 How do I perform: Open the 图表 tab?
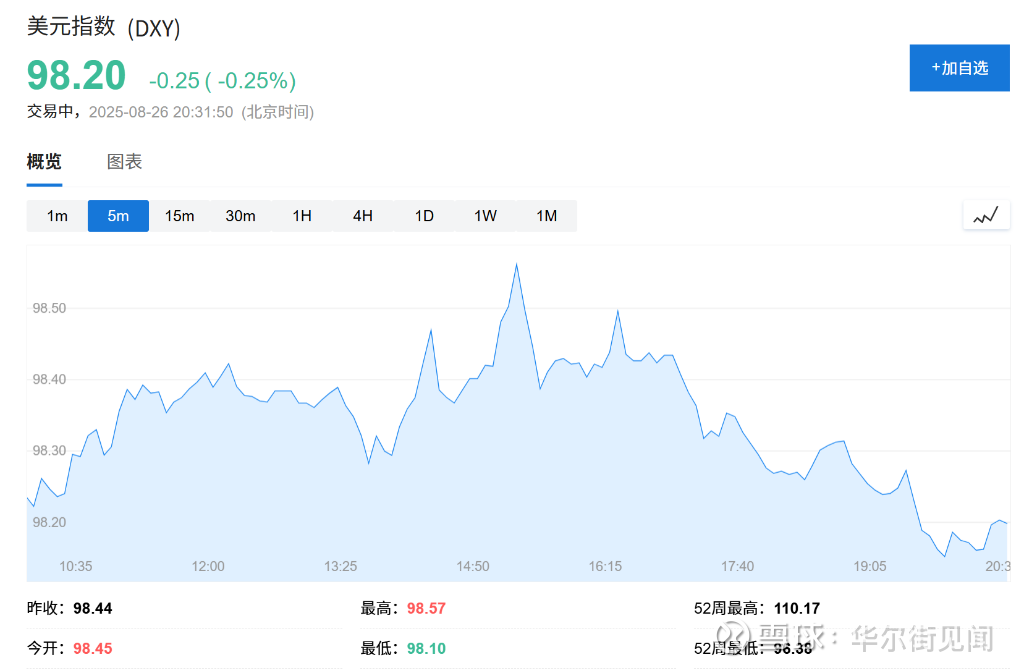125,162
